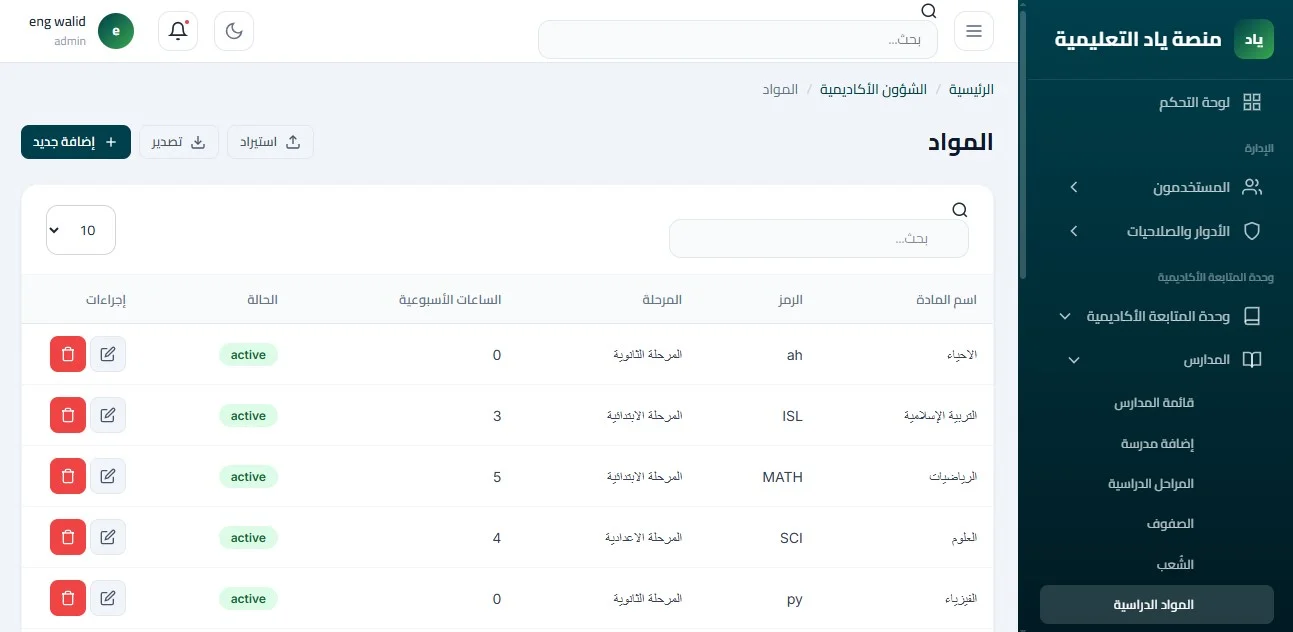Click the table search field

[x=819, y=239]
